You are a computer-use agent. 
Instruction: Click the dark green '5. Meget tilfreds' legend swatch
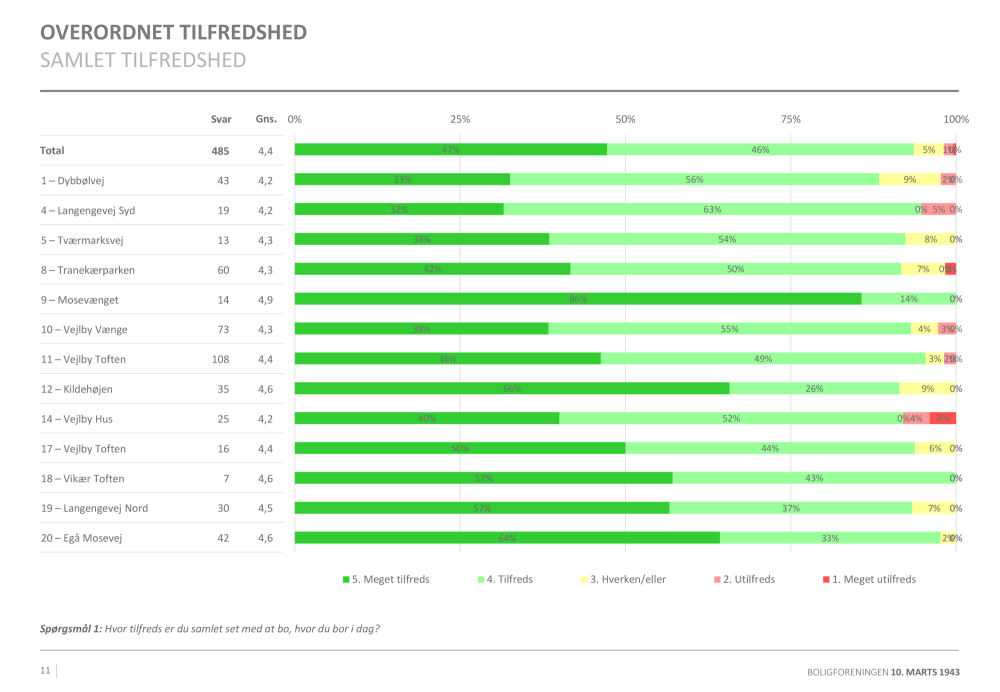tap(346, 579)
